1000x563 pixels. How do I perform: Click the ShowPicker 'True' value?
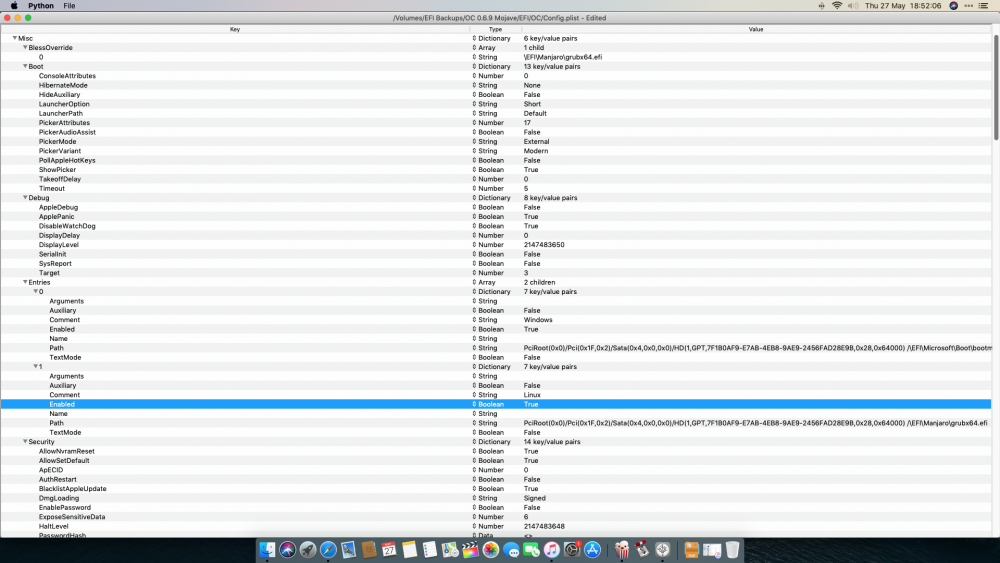[x=531, y=170]
